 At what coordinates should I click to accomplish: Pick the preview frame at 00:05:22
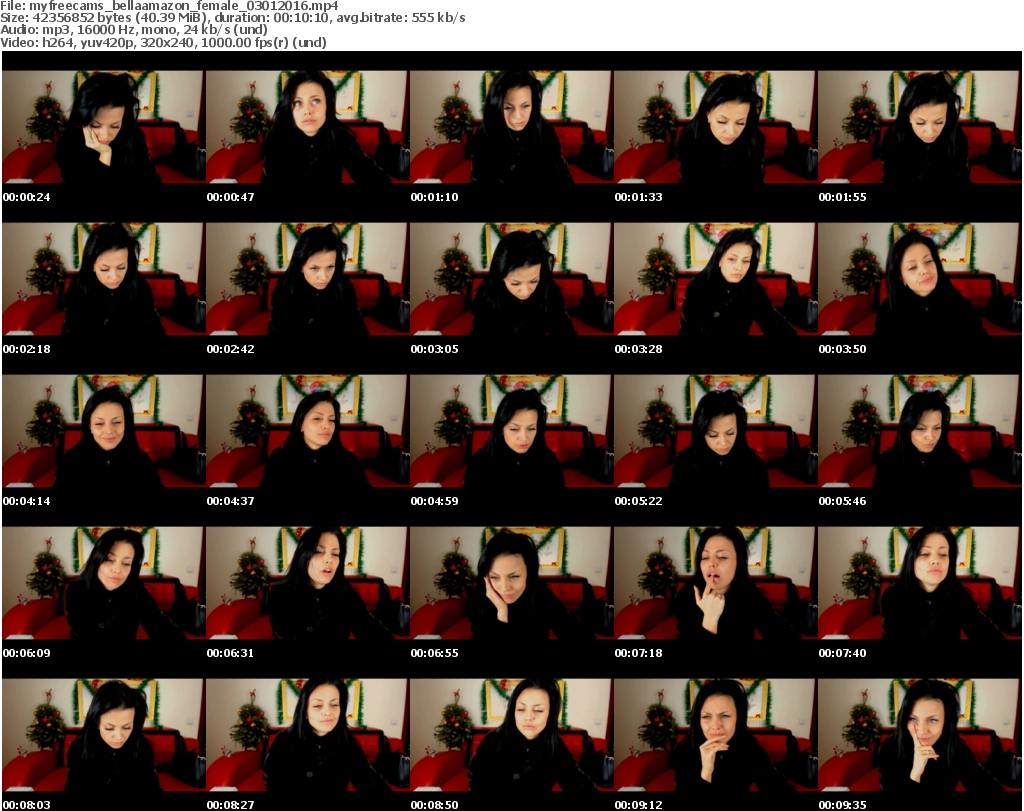coord(715,432)
